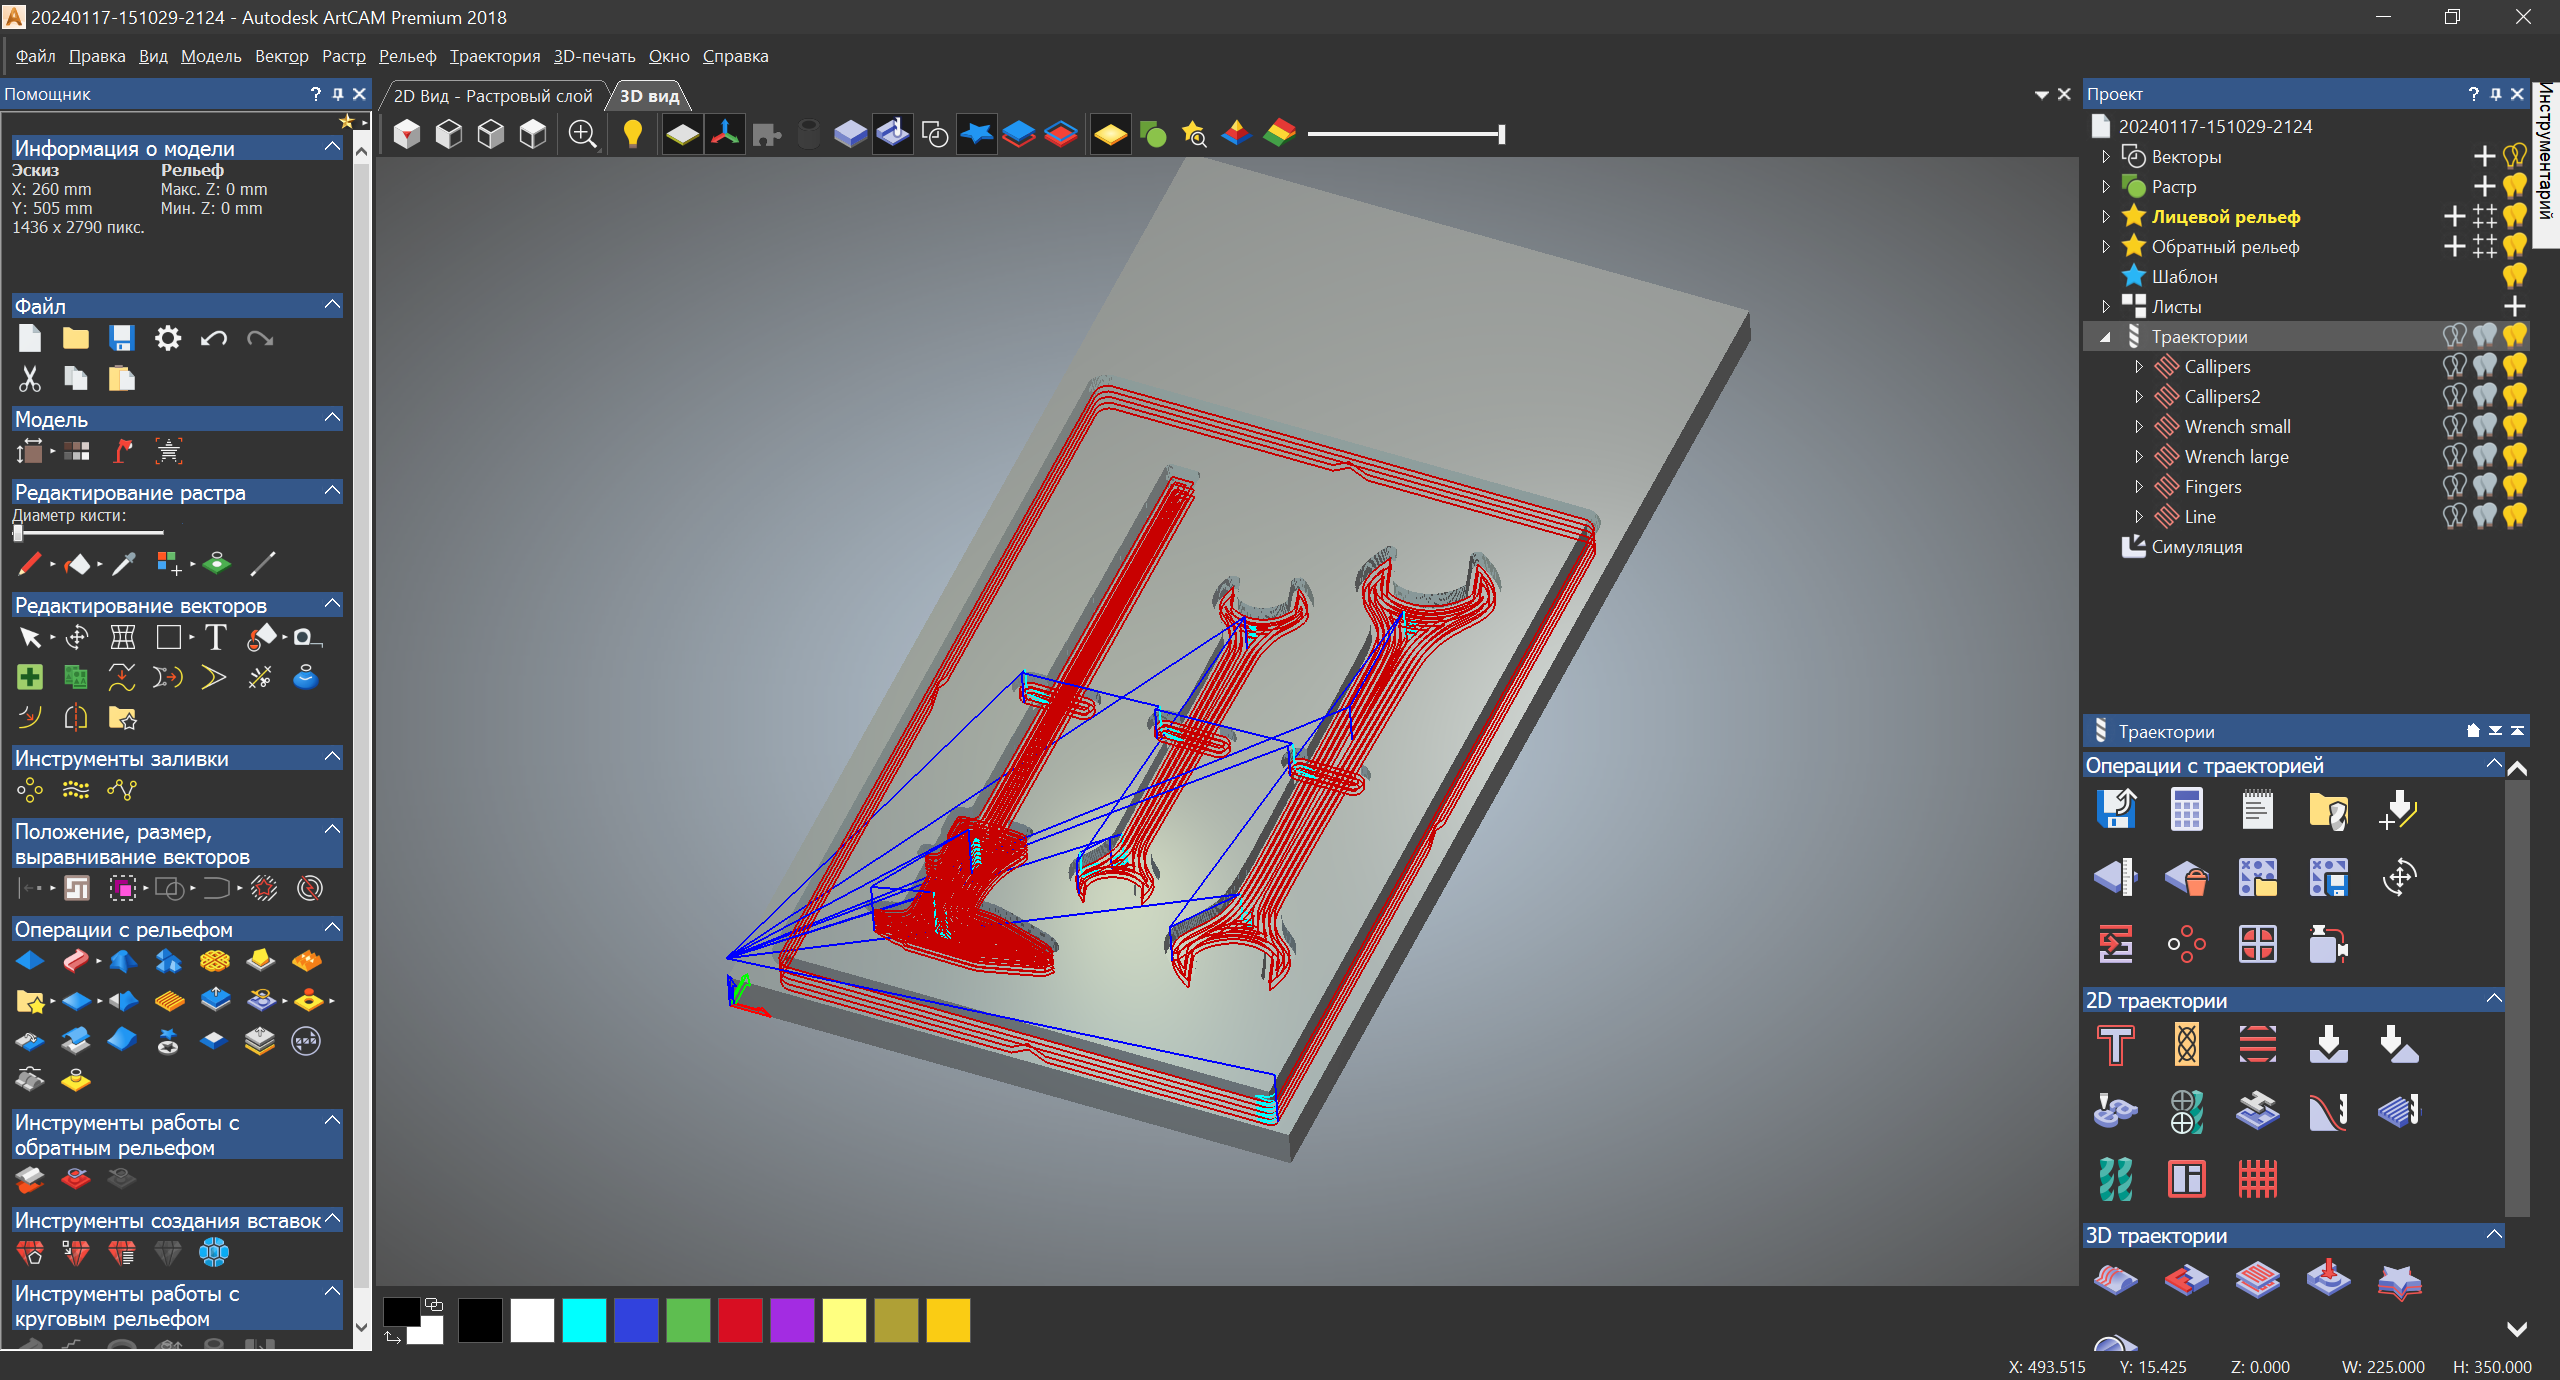
Task: Collapse the Траектории tree node
Action: pyautogui.click(x=2106, y=337)
